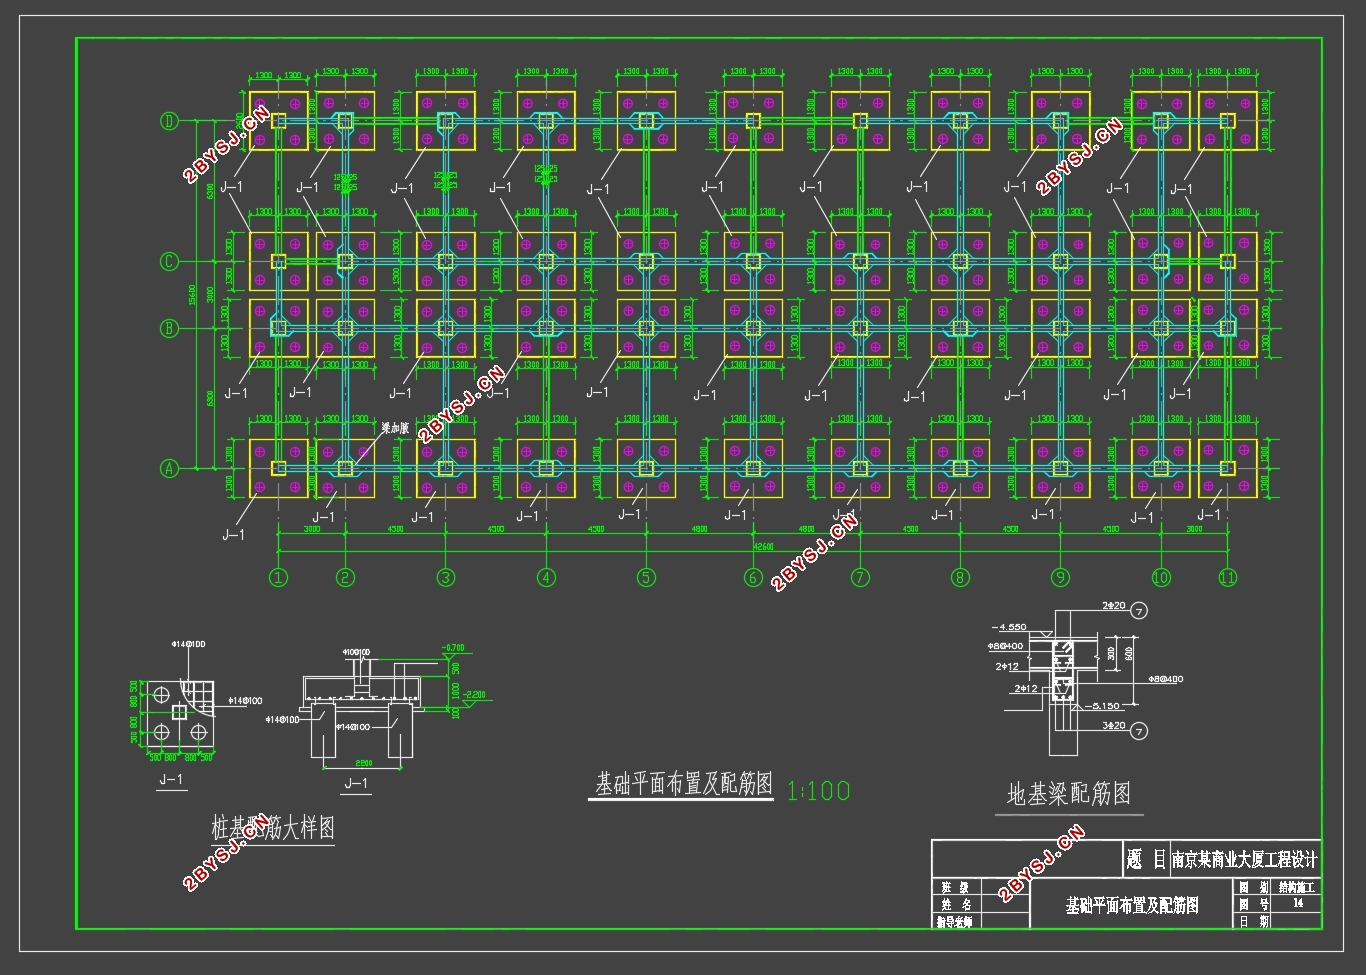
Task: Click elevation mark -0.700
Action: click(x=453, y=648)
